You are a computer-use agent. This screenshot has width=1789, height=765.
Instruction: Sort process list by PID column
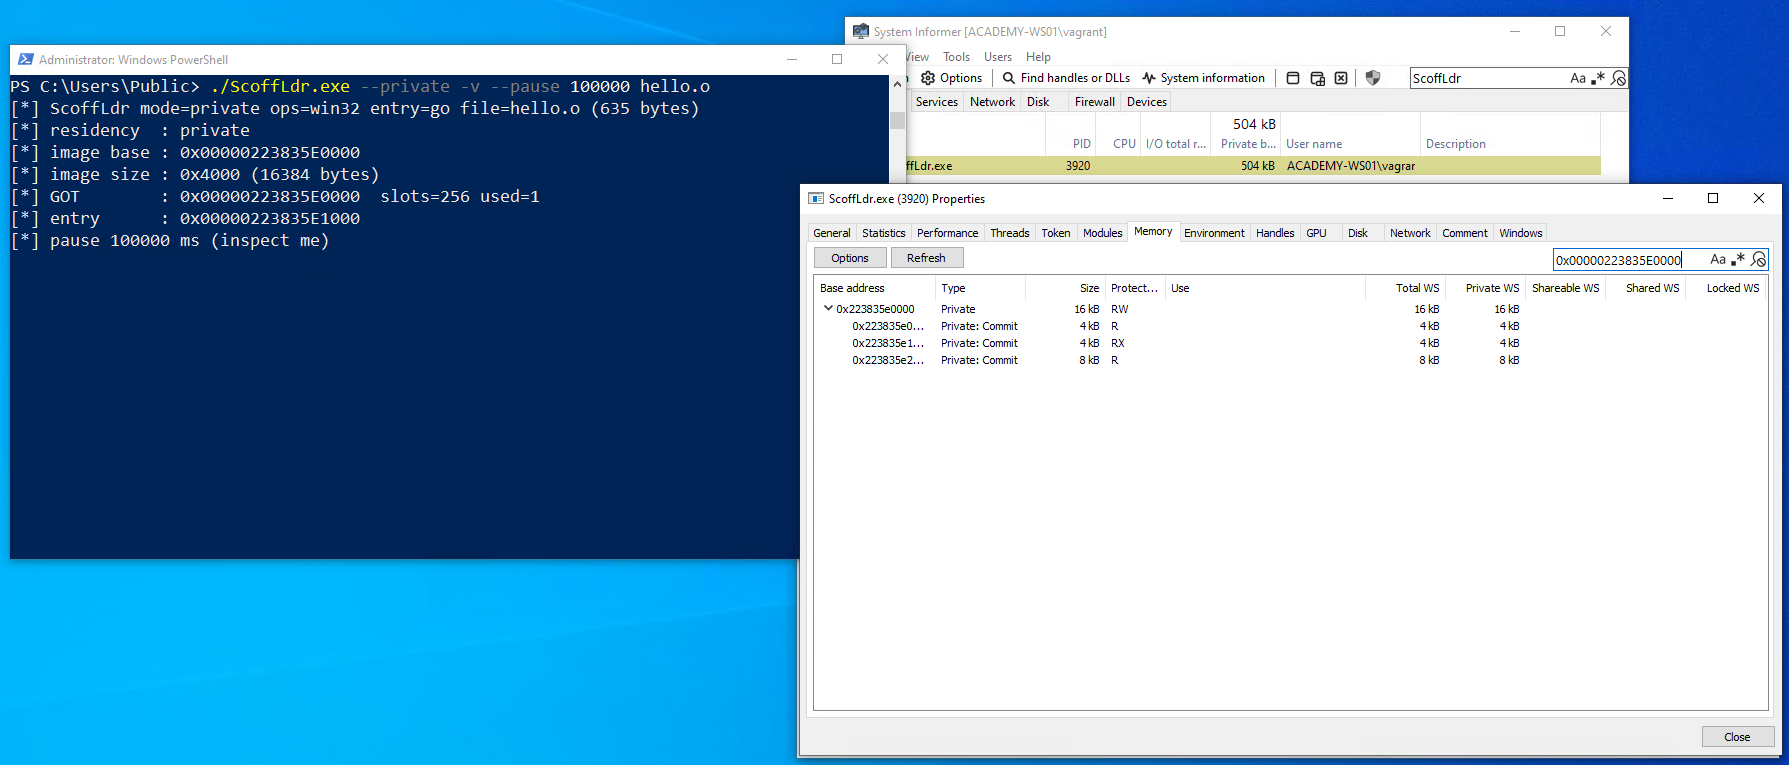coord(1071,144)
